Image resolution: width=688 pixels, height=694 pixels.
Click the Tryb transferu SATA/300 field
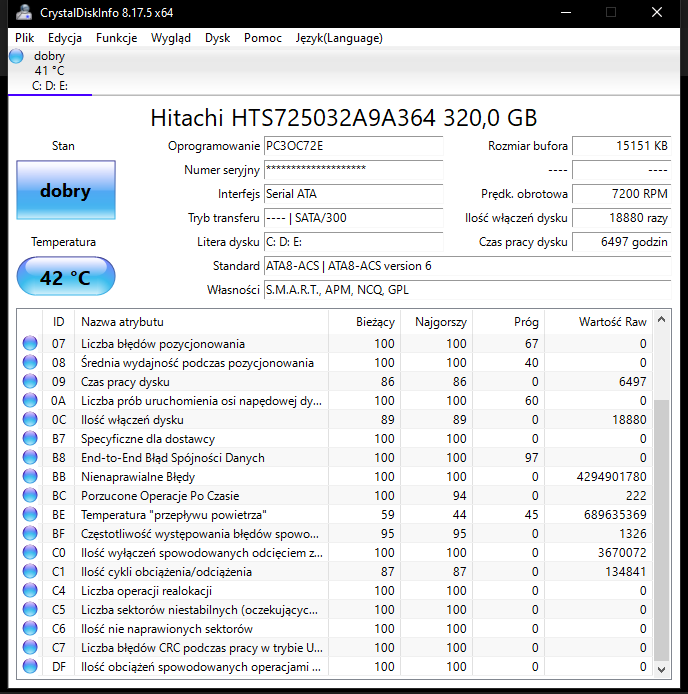(x=353, y=218)
